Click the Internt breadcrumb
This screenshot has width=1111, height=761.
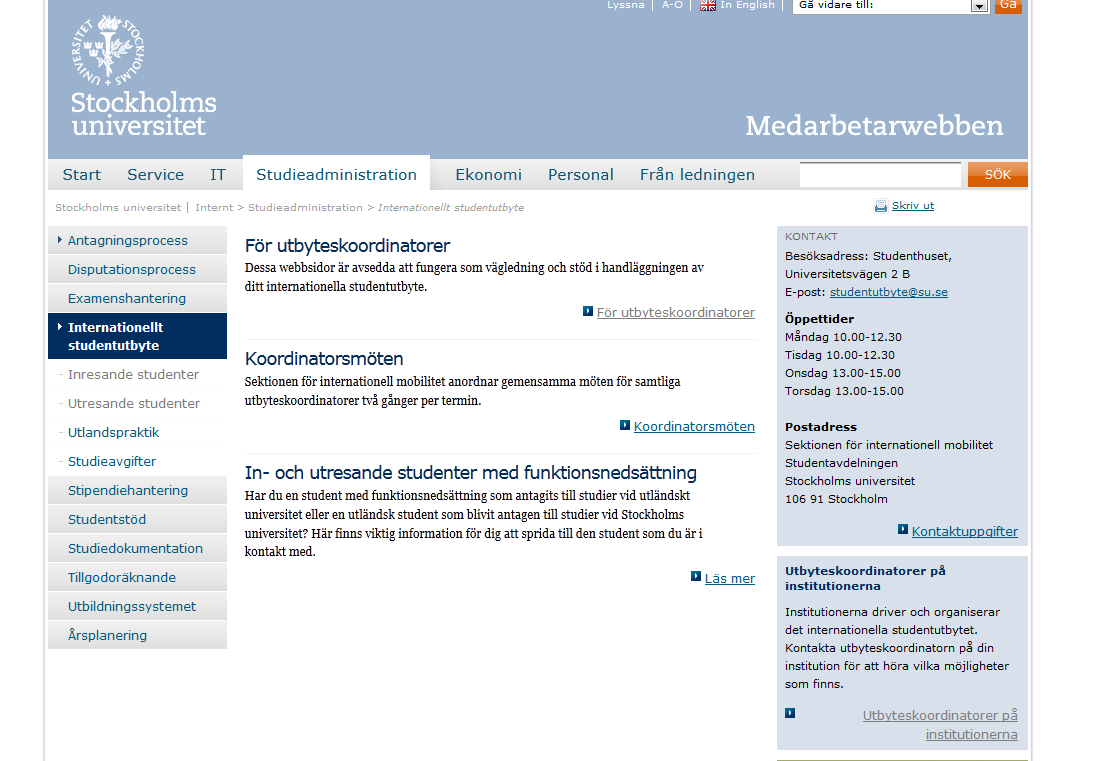[x=214, y=208]
